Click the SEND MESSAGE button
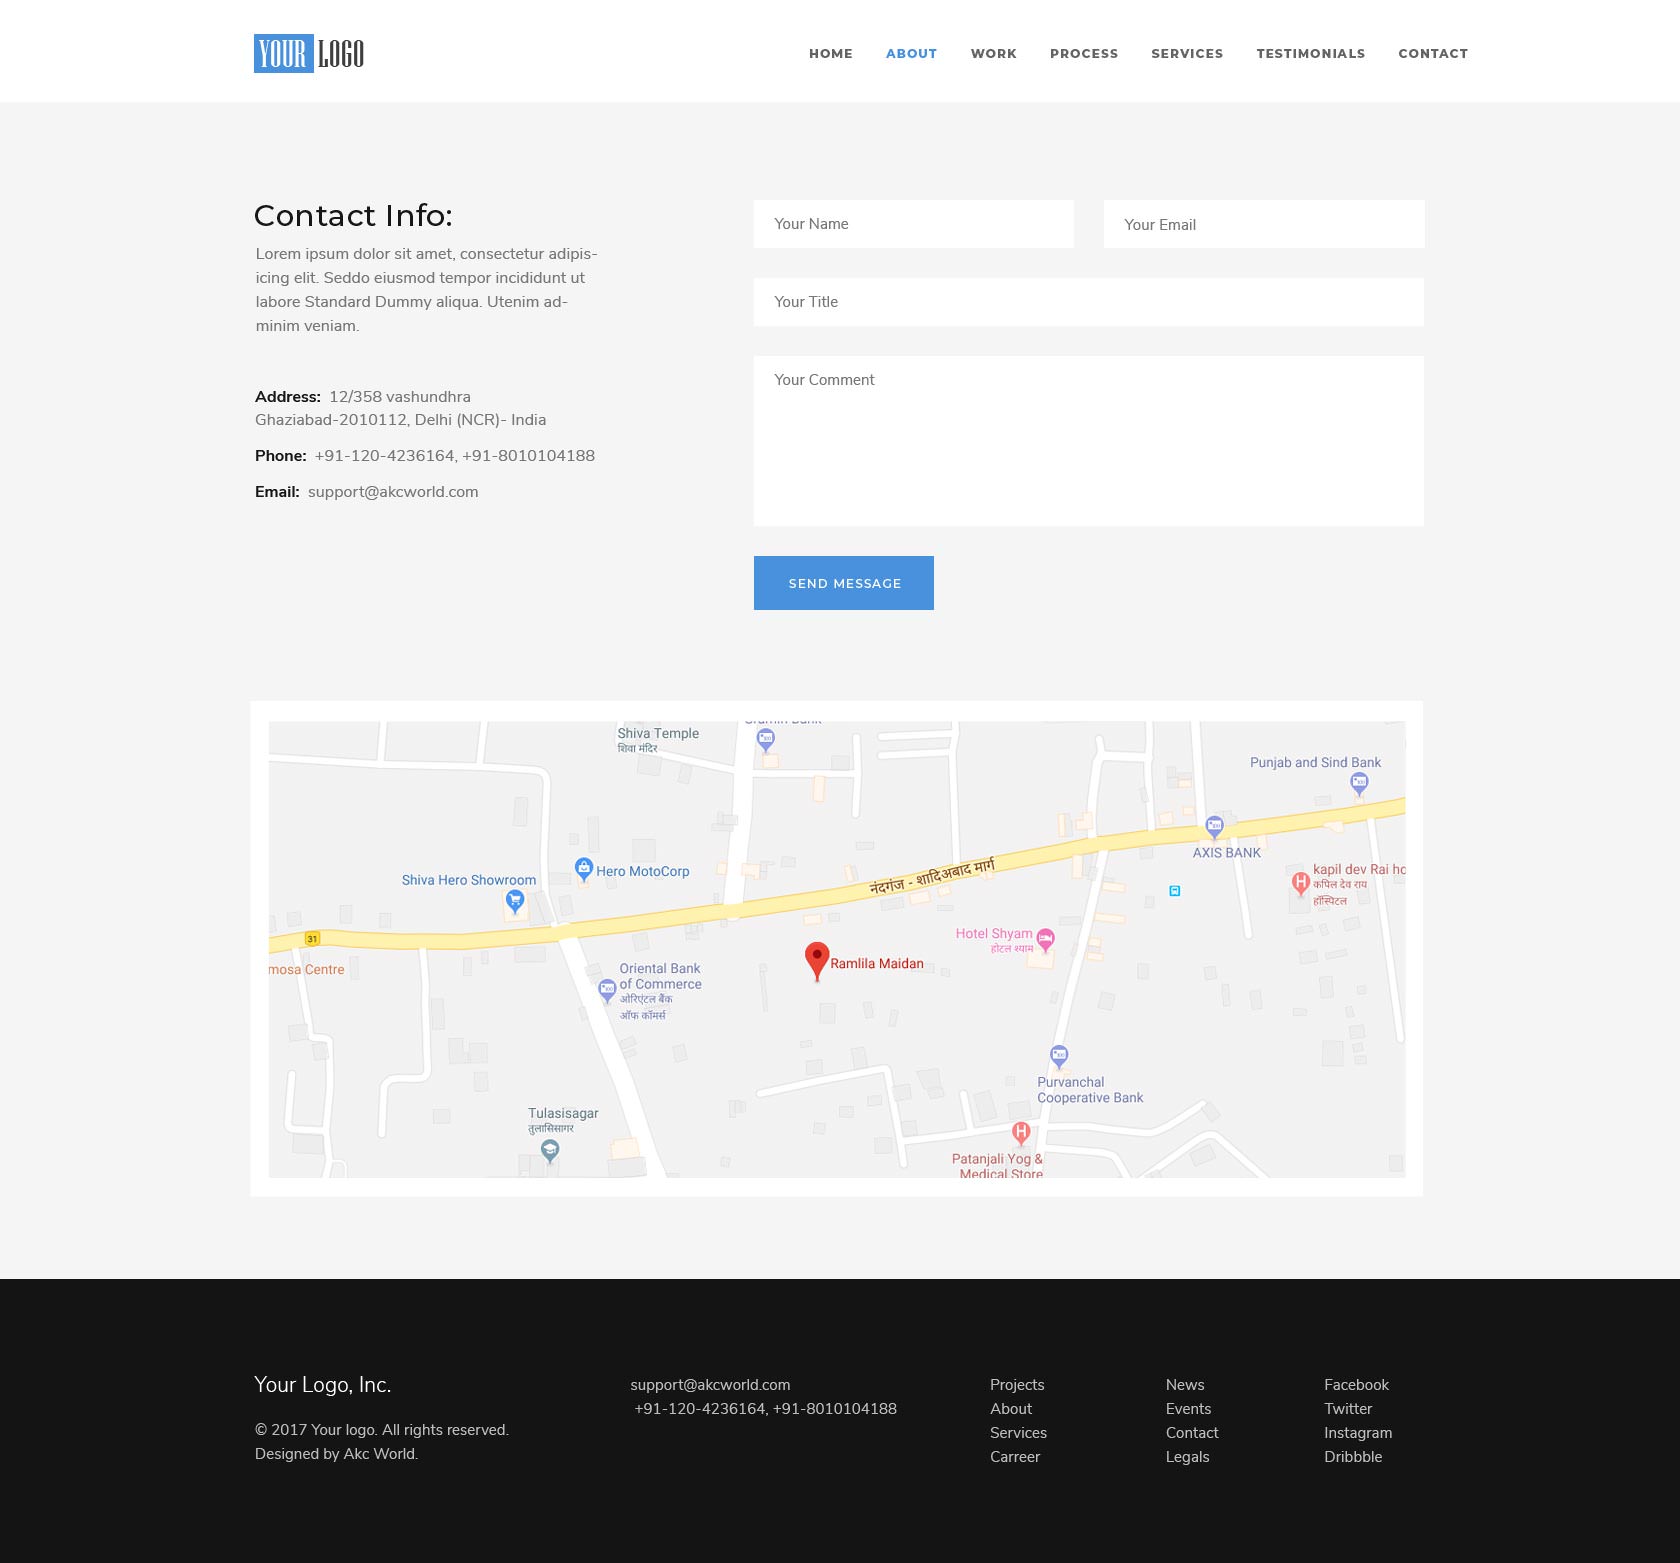Viewport: 1680px width, 1563px height. tap(844, 583)
